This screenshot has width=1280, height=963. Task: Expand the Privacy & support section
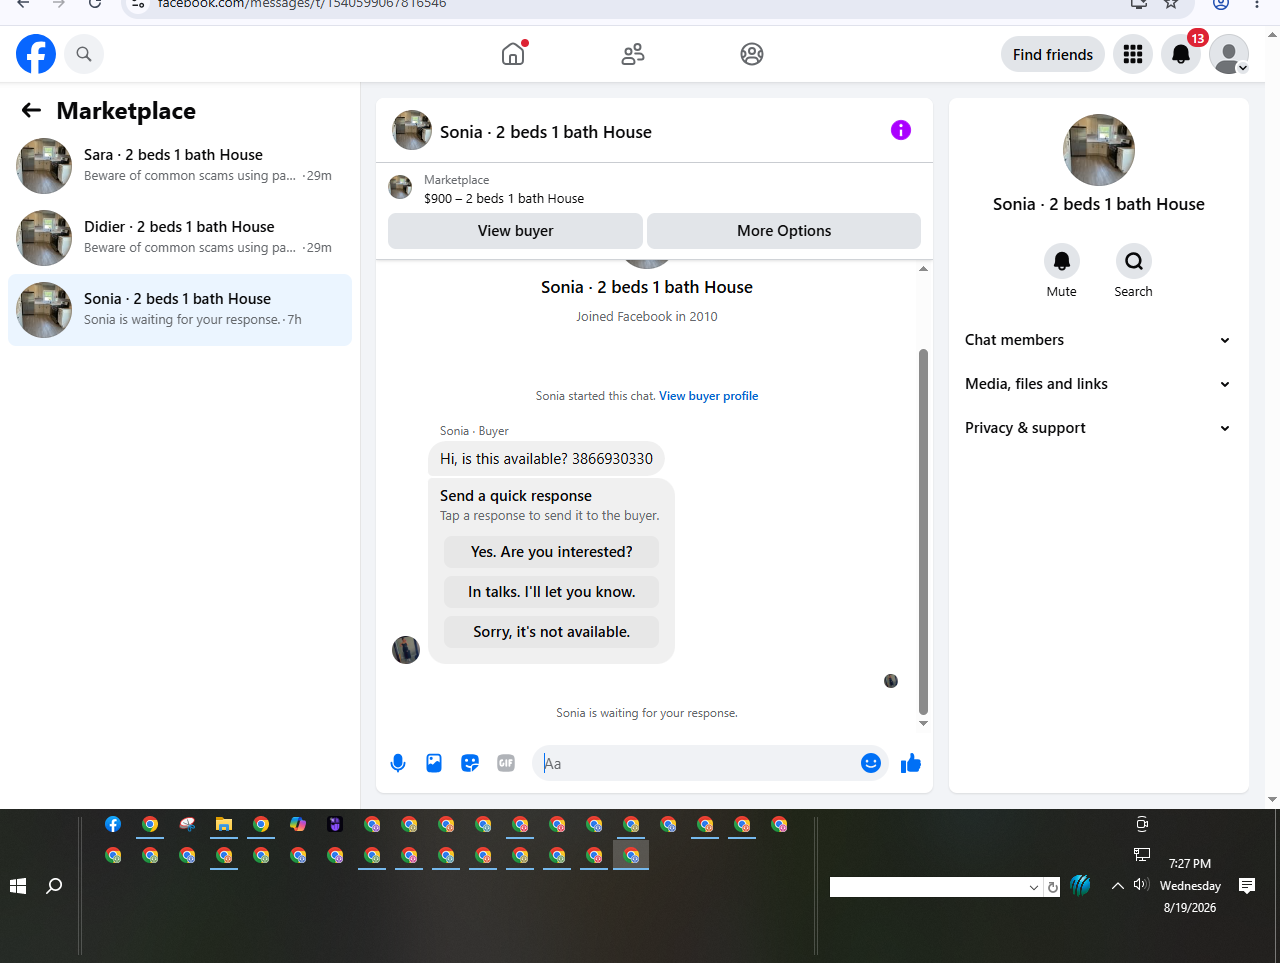[1099, 428]
